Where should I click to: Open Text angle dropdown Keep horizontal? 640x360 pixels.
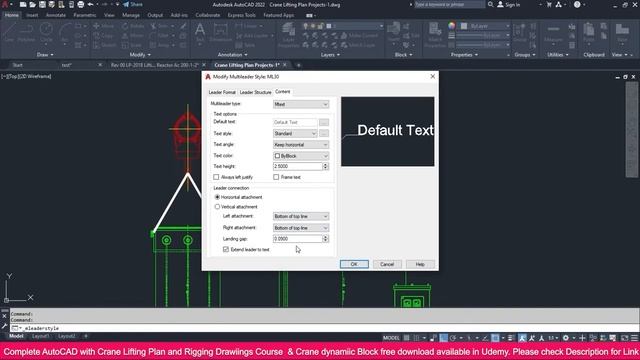point(301,145)
